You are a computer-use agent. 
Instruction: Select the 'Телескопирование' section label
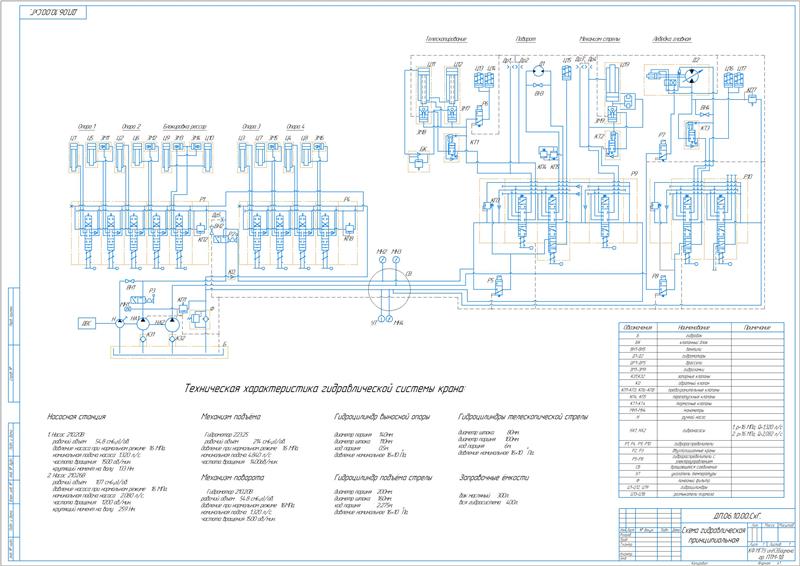pyautogui.click(x=445, y=39)
